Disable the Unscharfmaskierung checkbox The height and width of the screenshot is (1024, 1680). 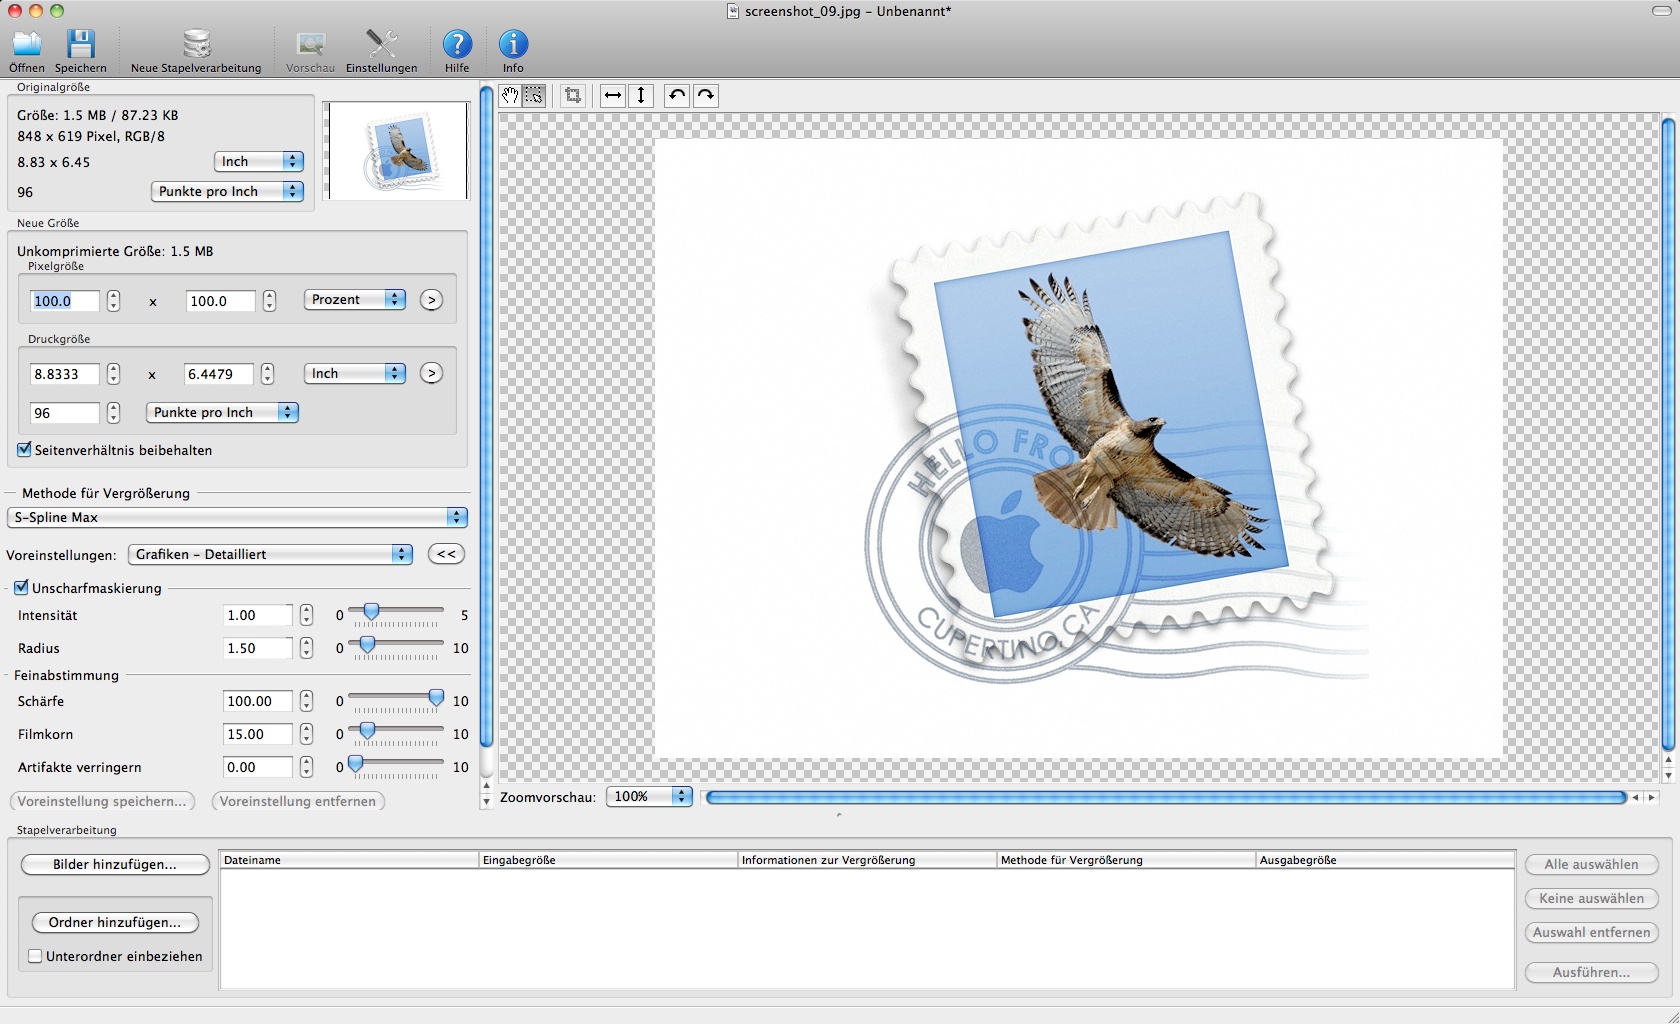22,588
